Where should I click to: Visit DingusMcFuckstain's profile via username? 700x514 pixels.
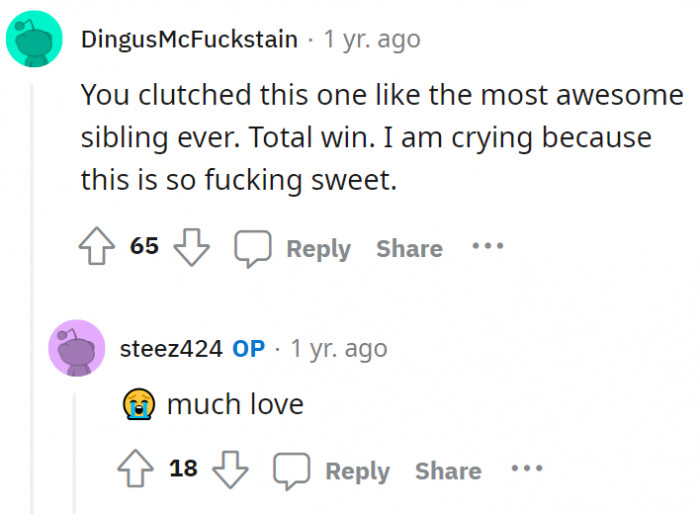pos(189,40)
